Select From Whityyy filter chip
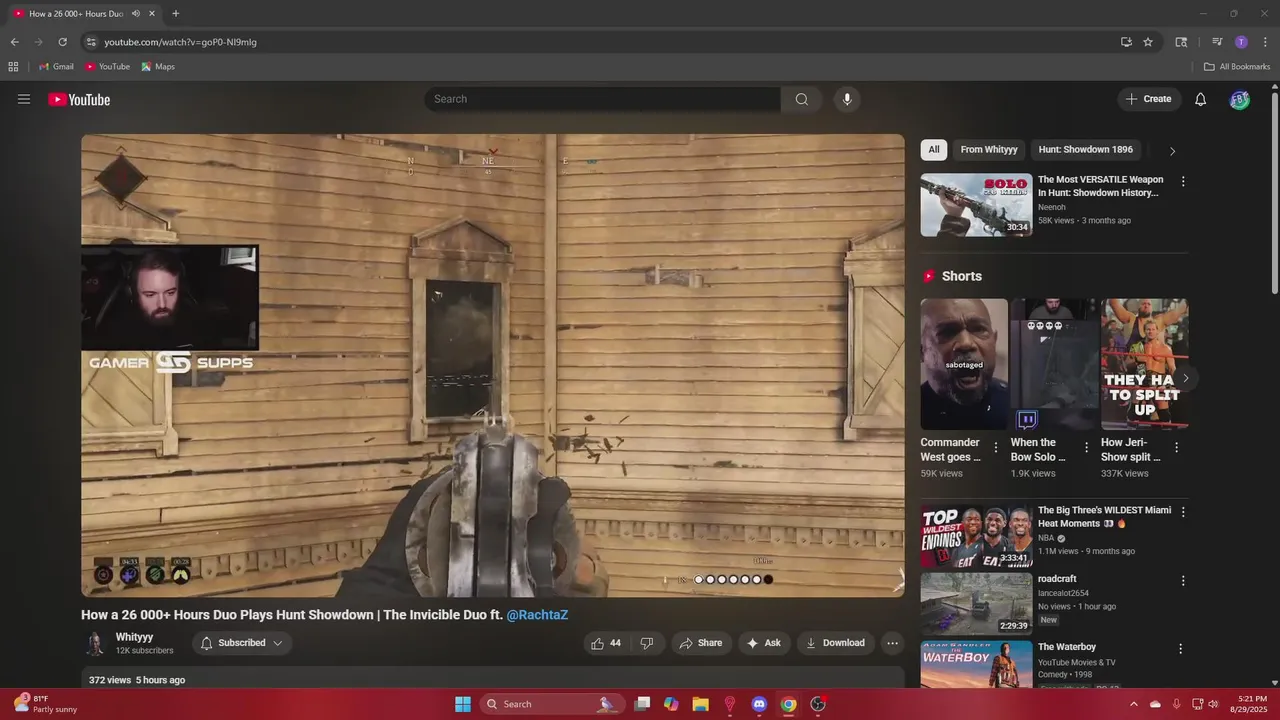 point(989,150)
